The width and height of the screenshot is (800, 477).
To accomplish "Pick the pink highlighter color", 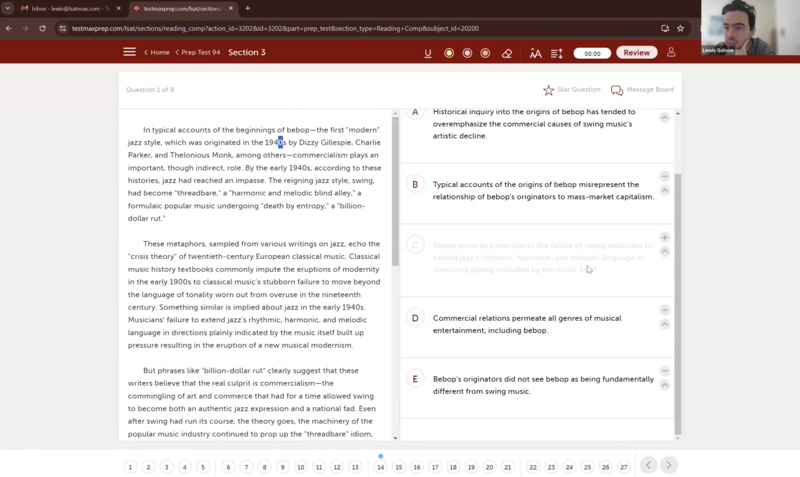I will pyautogui.click(x=467, y=53).
